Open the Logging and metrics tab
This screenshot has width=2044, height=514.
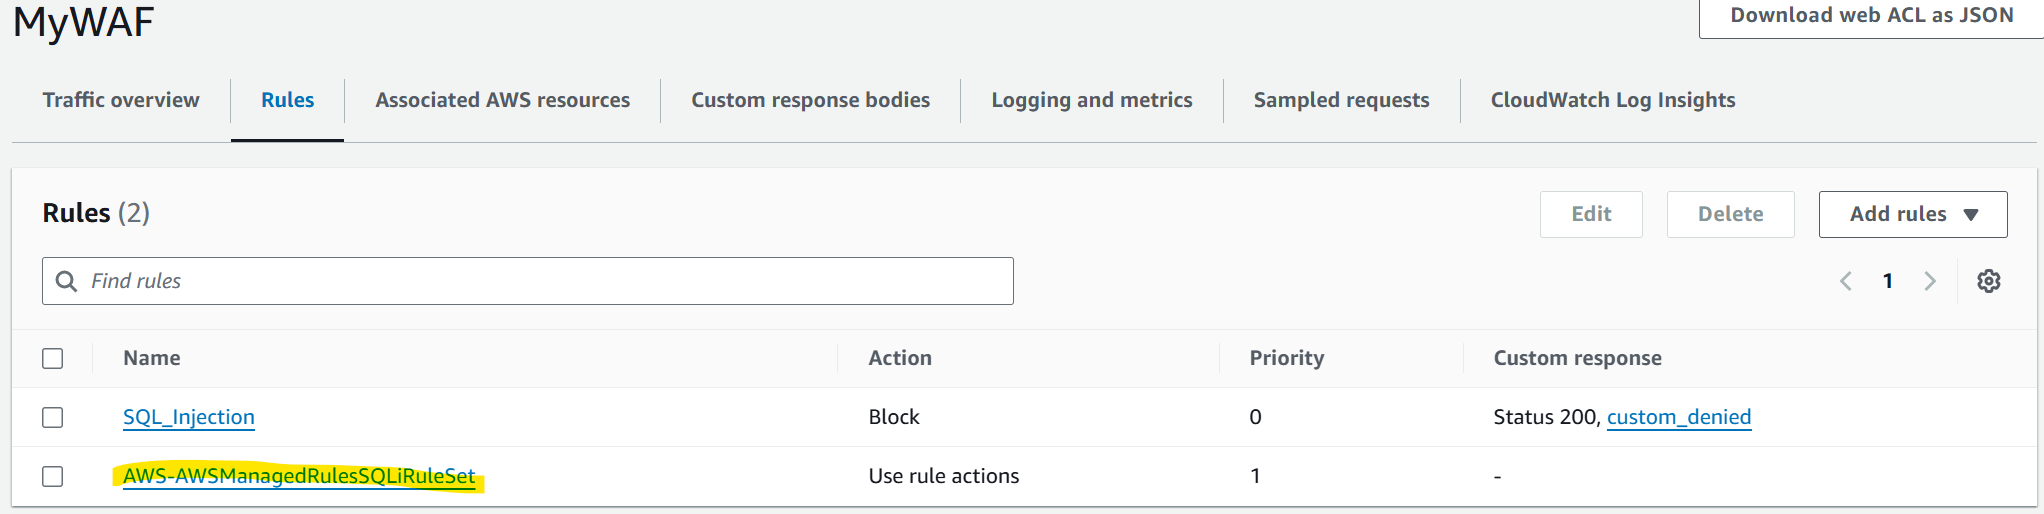tap(1091, 100)
